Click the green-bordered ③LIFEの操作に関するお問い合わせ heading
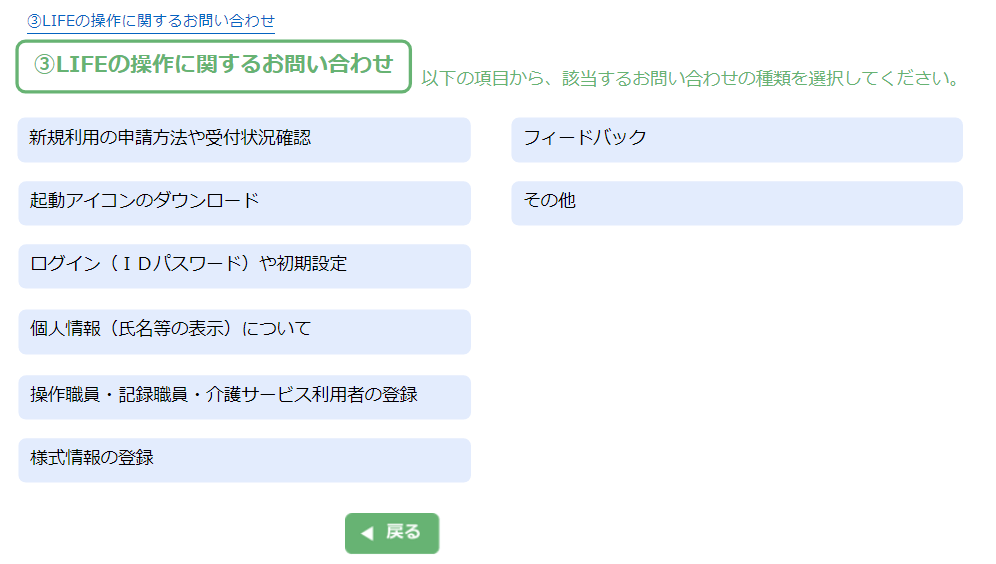Image resolution: width=996 pixels, height=564 pixels. [214, 66]
